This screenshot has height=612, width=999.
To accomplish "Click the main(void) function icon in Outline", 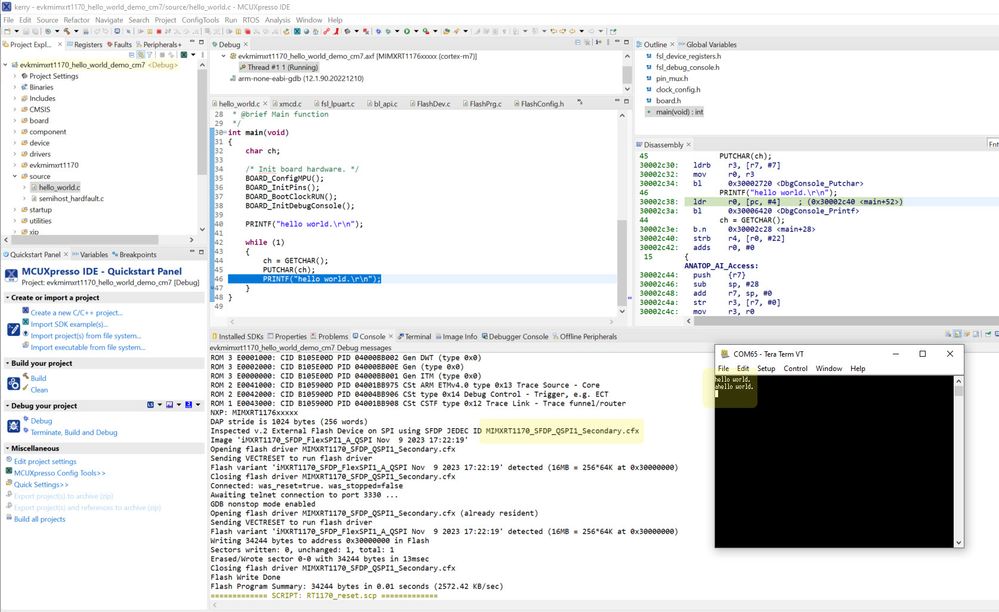I will tap(649, 112).
